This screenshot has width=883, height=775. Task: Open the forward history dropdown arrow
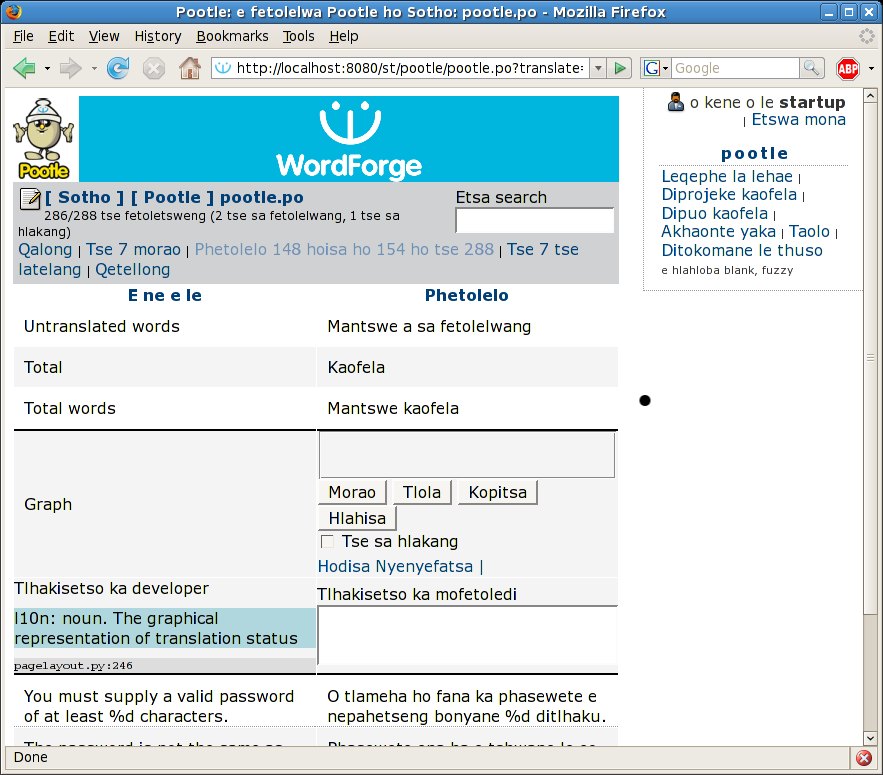click(x=94, y=69)
